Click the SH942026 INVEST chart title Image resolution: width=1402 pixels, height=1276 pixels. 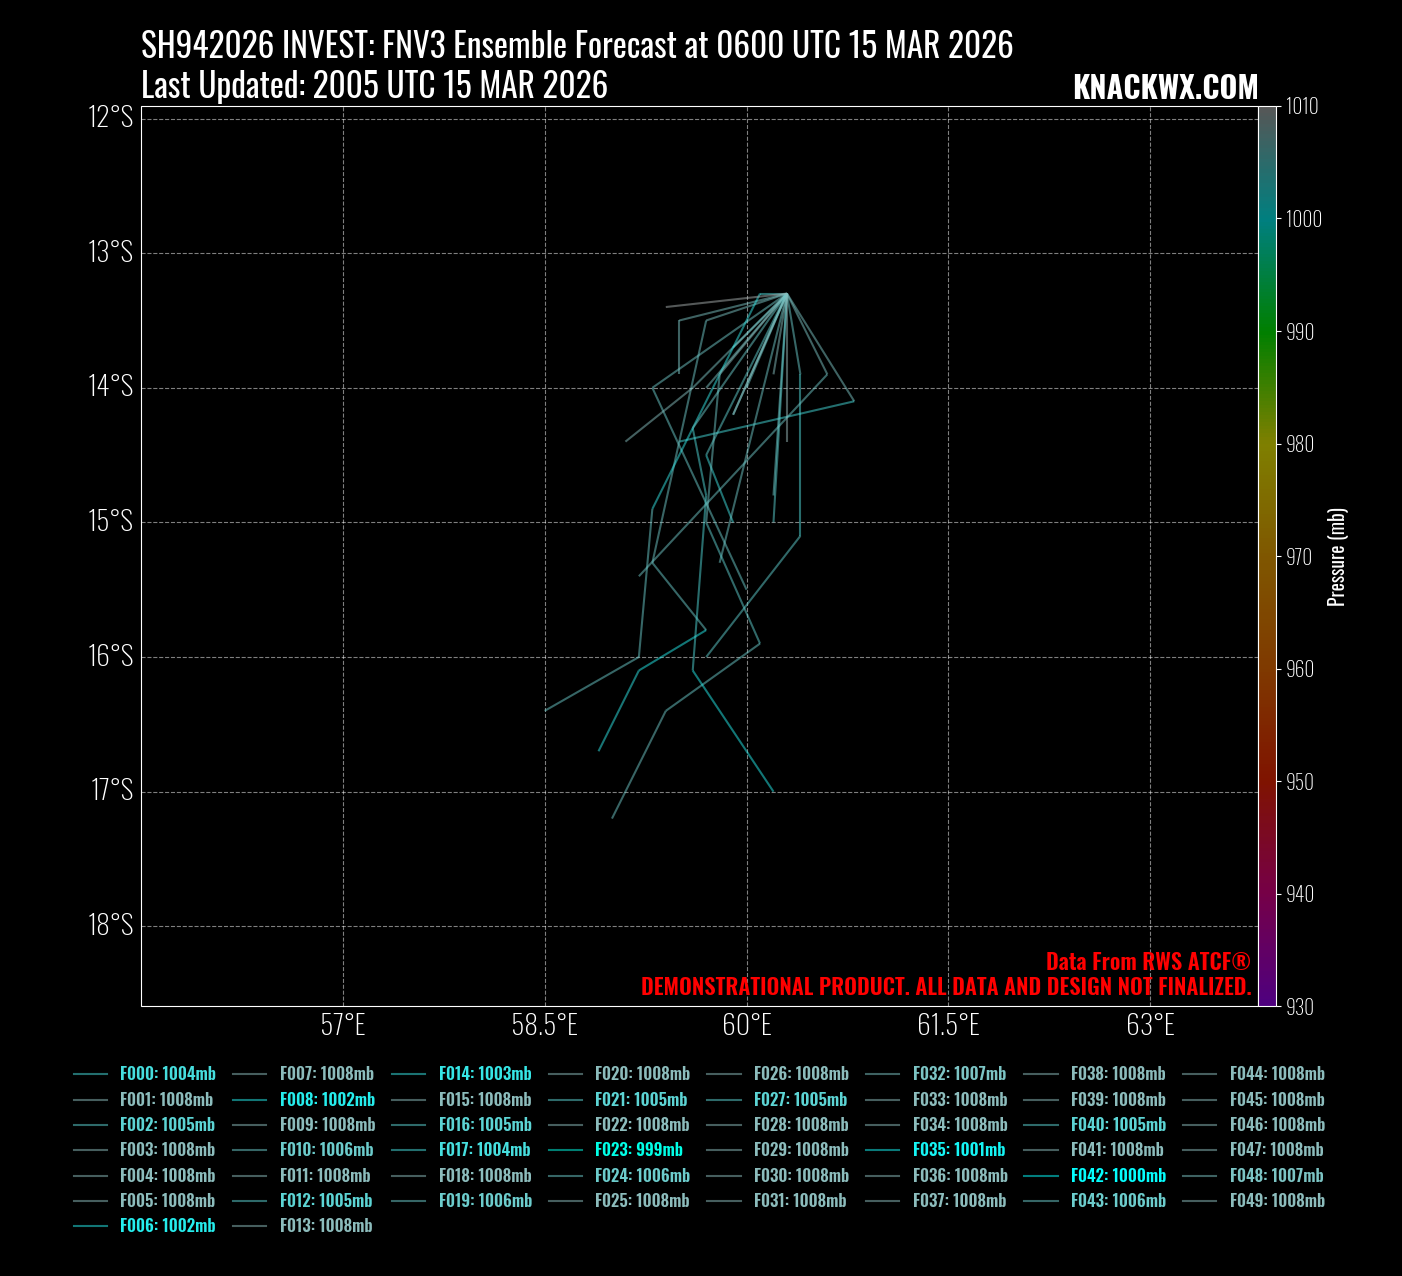pyautogui.click(x=577, y=45)
